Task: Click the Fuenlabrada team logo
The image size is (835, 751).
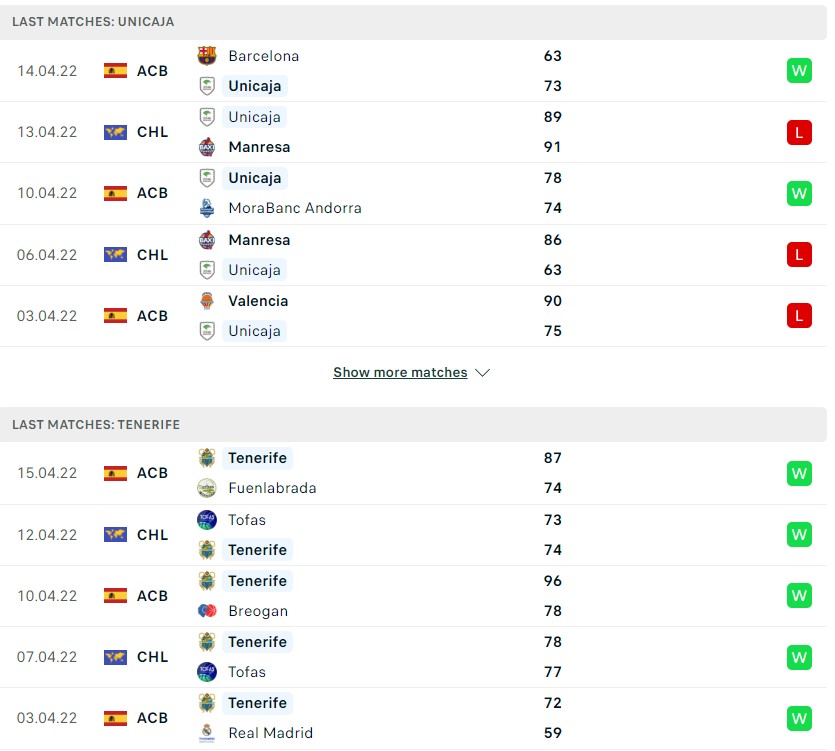Action: (207, 488)
